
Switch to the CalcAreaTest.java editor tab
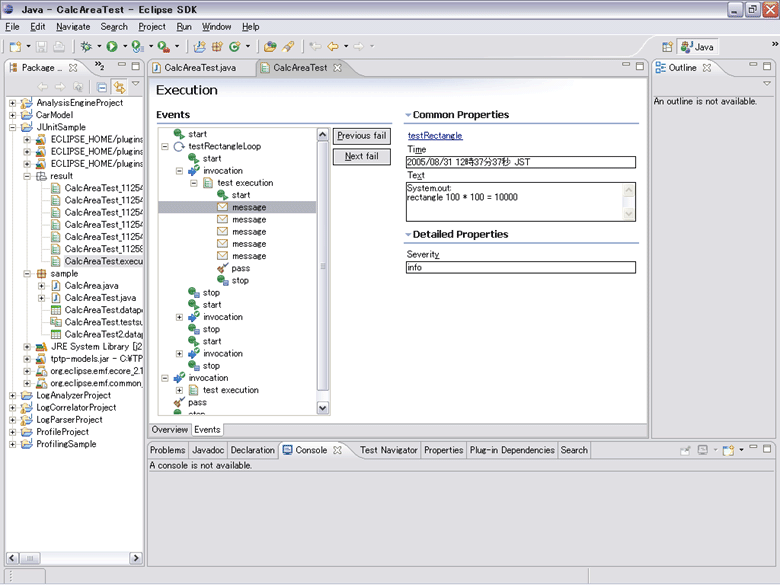tap(200, 68)
